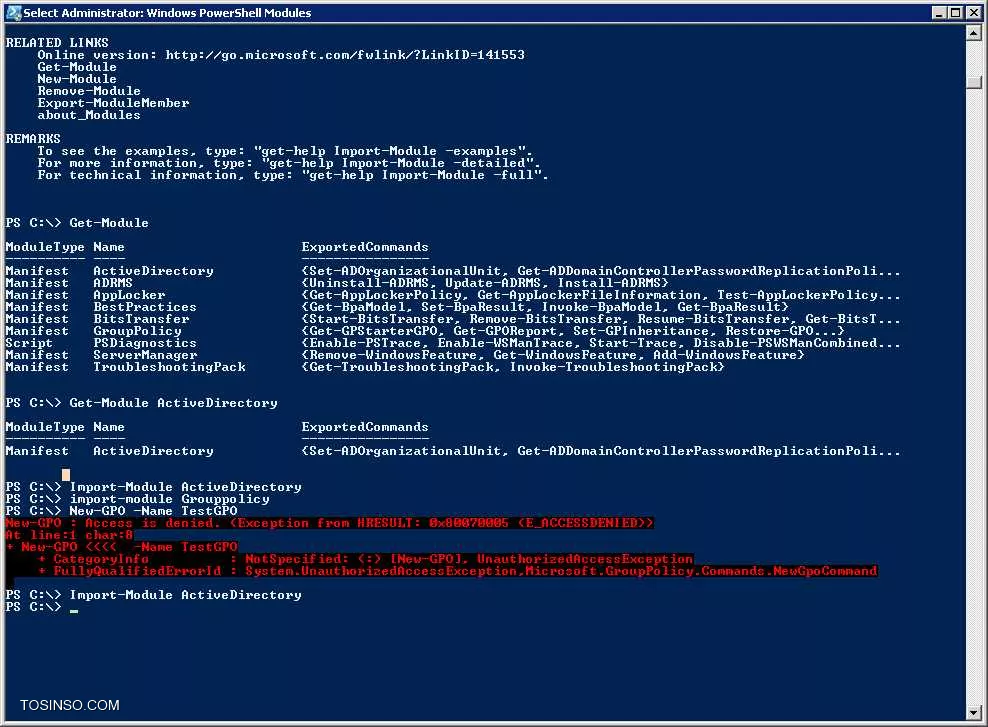Image resolution: width=988 pixels, height=727 pixels.
Task: Click the scrollbar up arrow
Action: [x=974, y=31]
